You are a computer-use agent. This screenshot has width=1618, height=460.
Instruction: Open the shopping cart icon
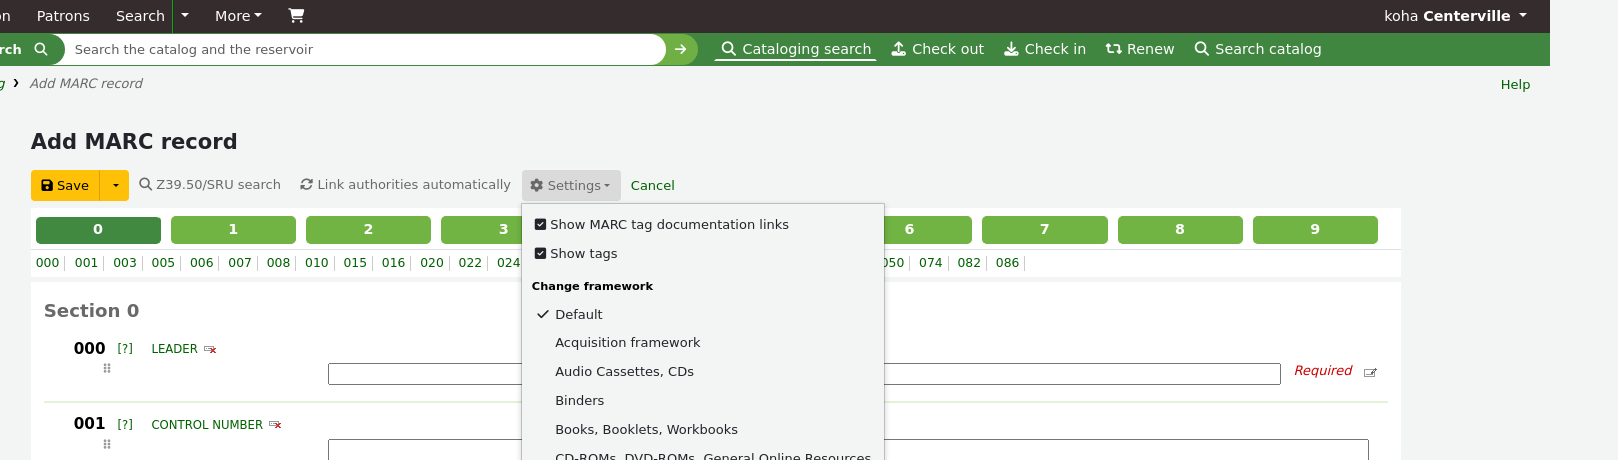point(296,16)
